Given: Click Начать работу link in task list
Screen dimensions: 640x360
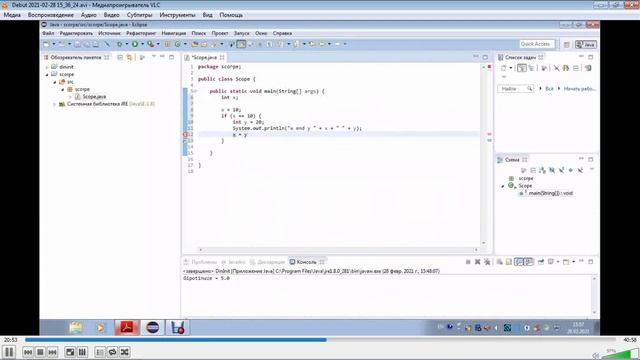Looking at the screenshot, I should (580, 89).
